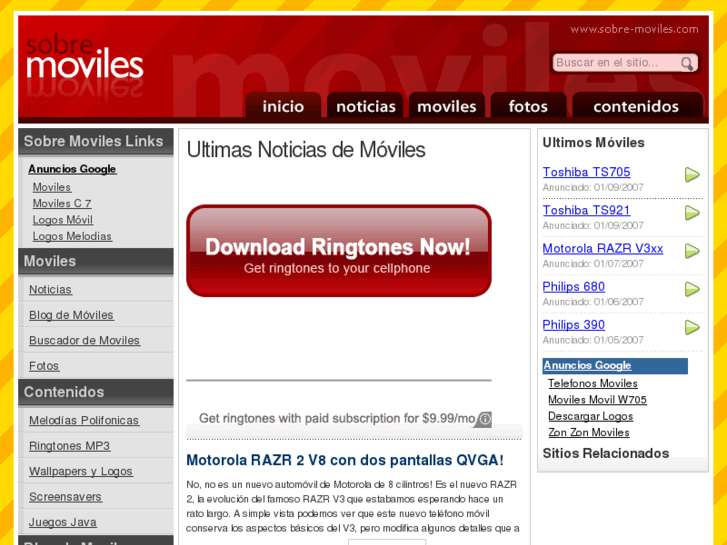Image resolution: width=727 pixels, height=545 pixels.
Task: Click the Download Ringtones Now banner
Action: [x=339, y=250]
